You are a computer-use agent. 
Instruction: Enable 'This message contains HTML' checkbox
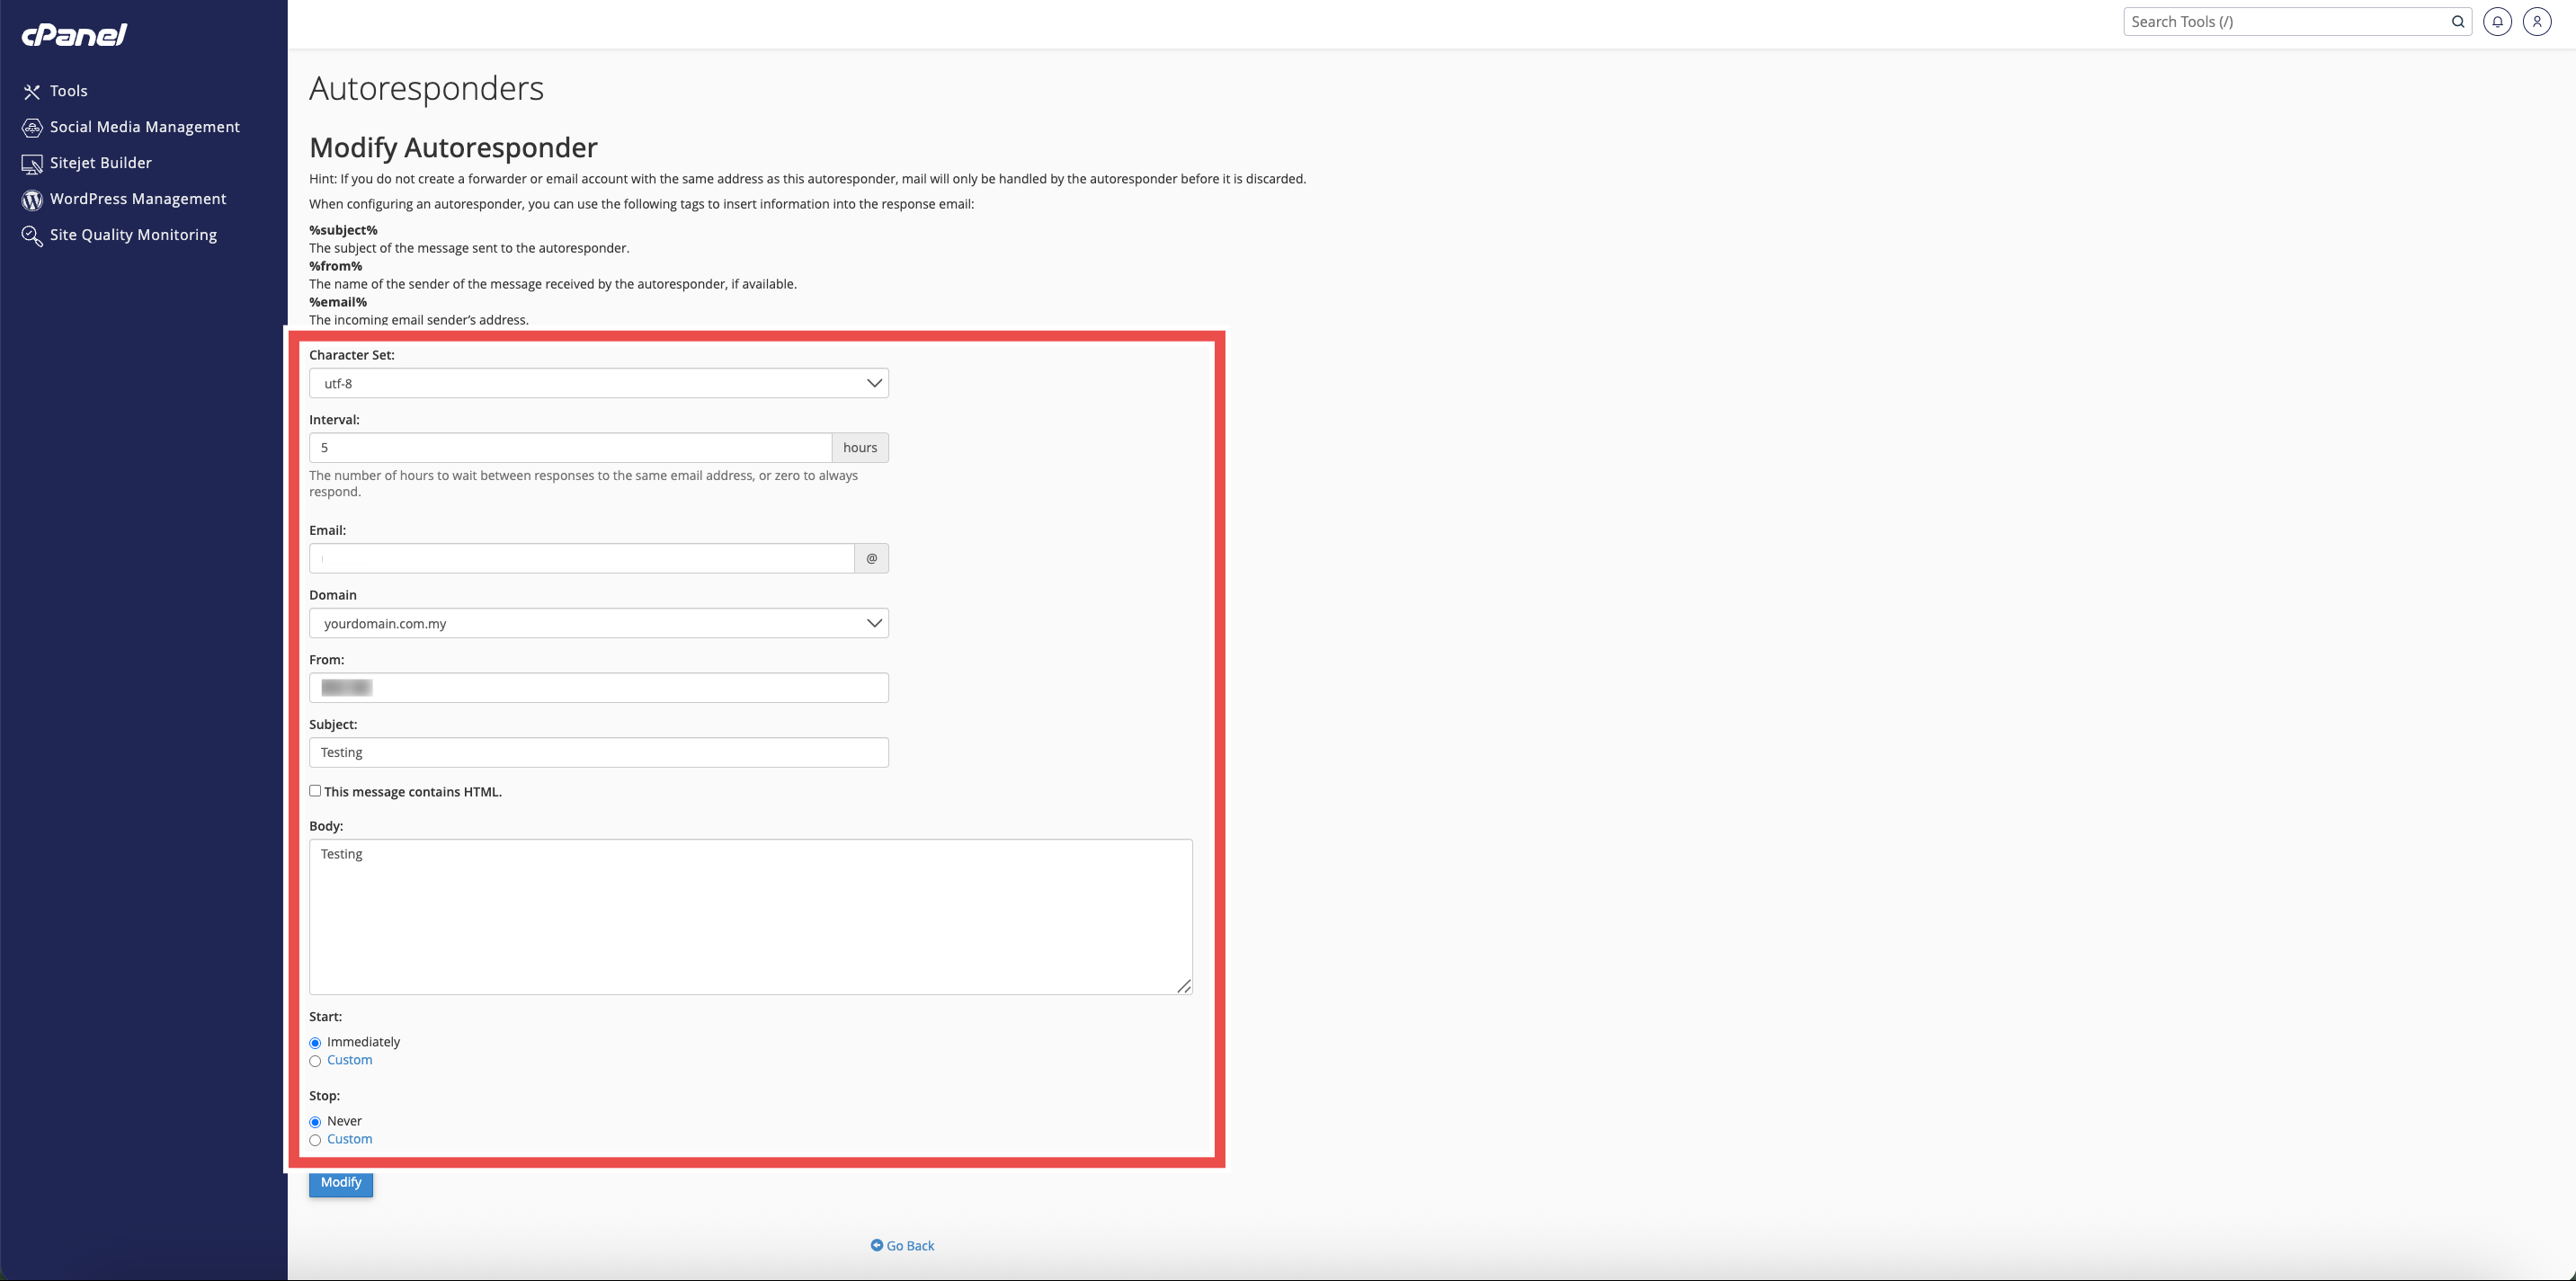315,791
